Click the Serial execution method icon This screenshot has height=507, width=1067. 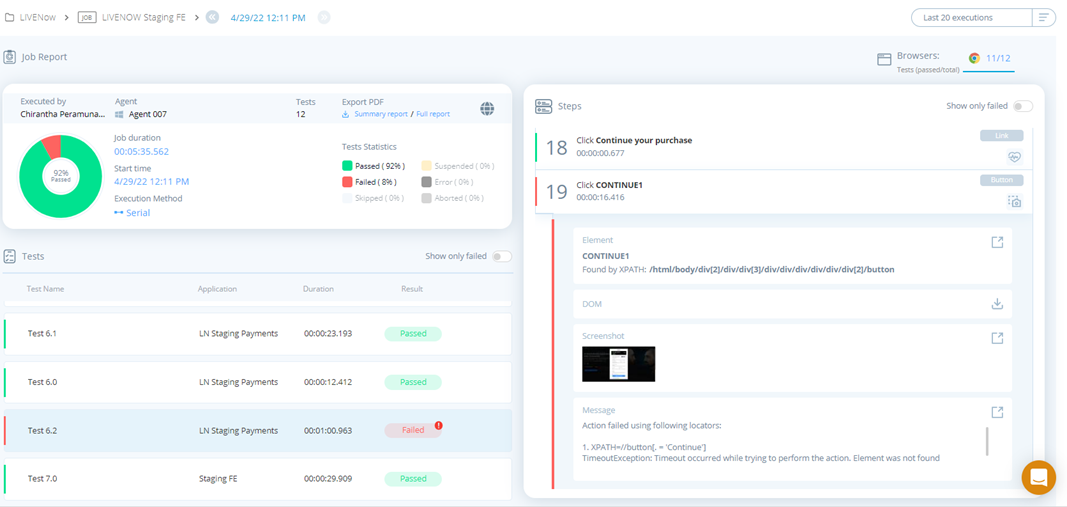tap(119, 213)
